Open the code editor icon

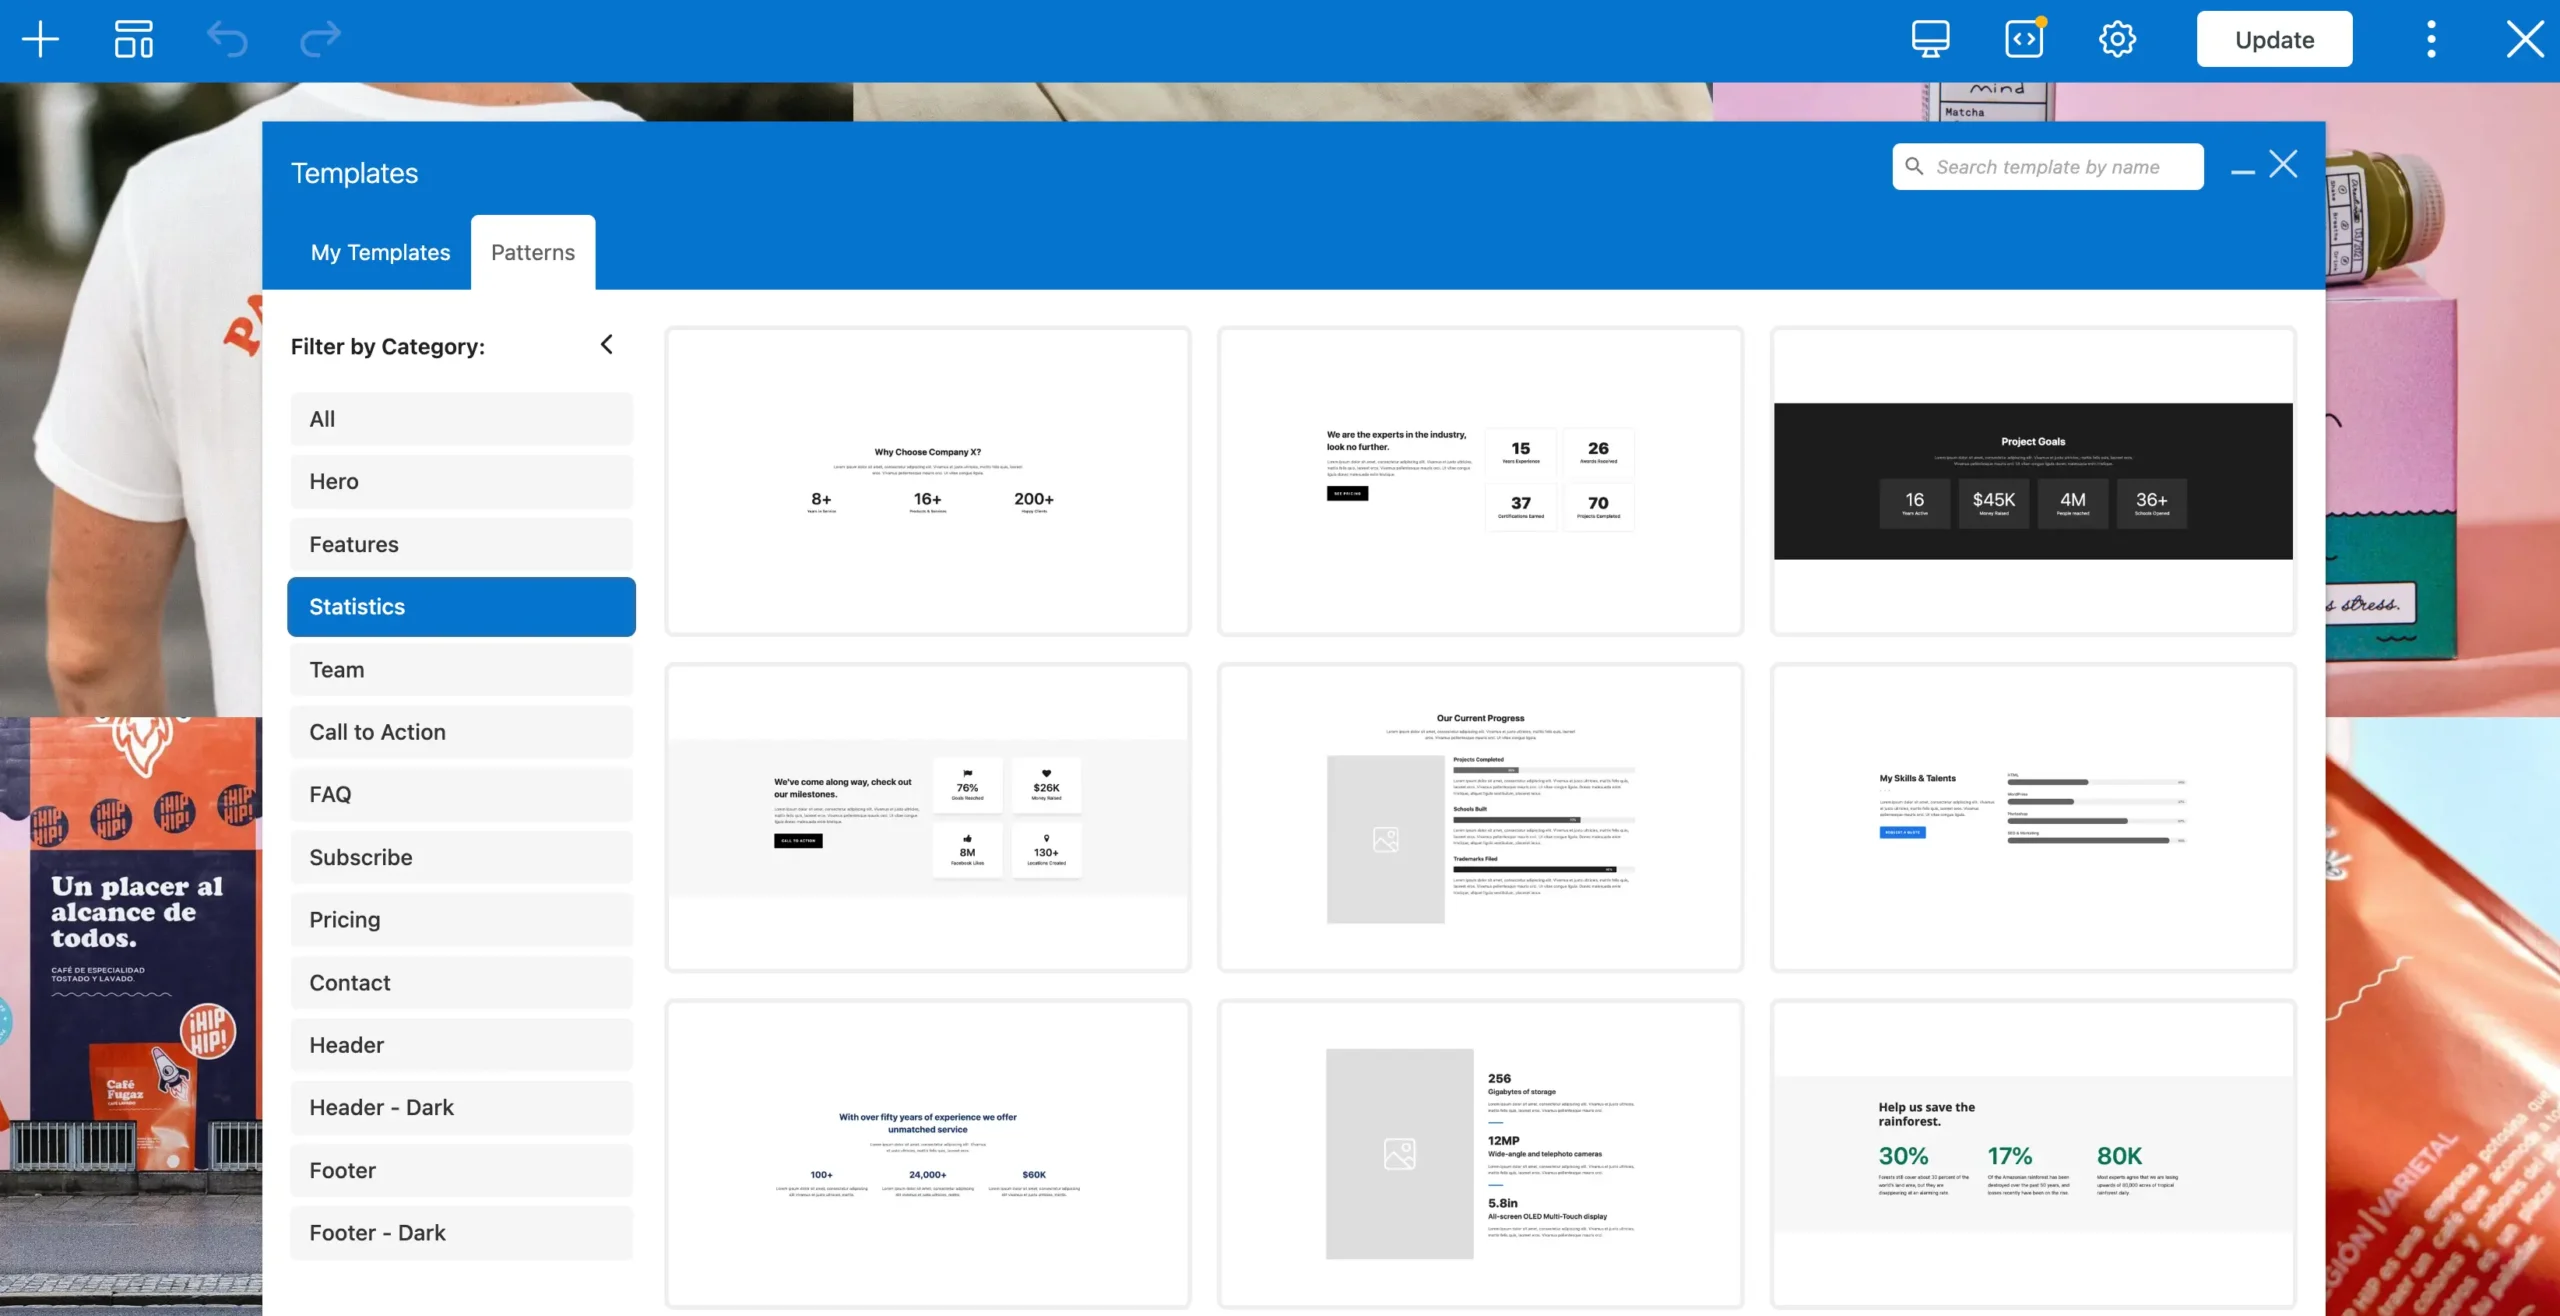tap(2024, 40)
